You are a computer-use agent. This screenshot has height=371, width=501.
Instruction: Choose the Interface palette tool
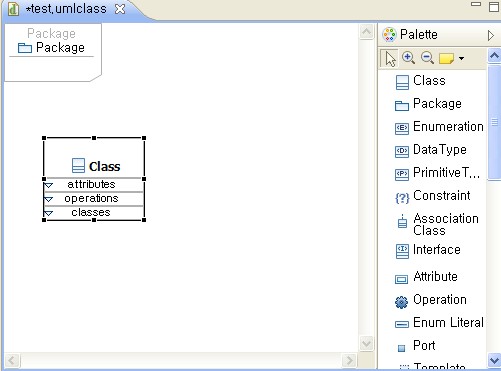coord(428,250)
